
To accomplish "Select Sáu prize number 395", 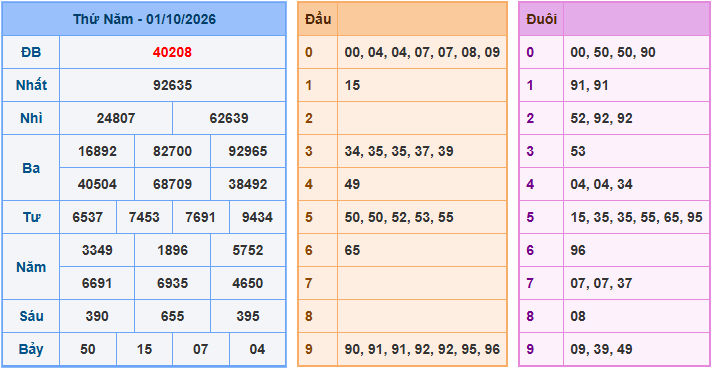I will click(248, 316).
